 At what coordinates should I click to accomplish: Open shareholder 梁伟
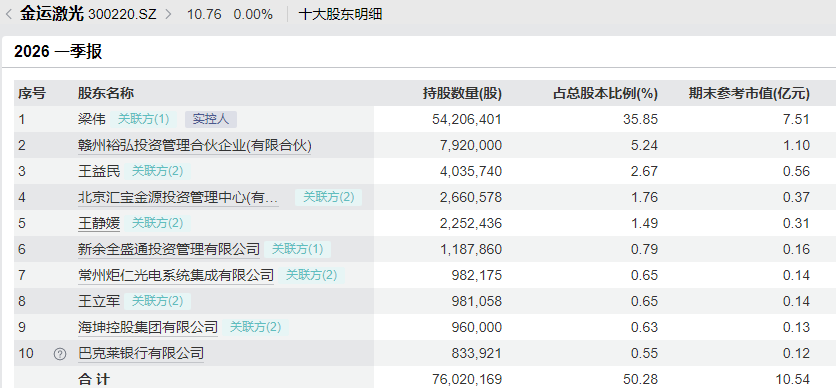[92, 119]
